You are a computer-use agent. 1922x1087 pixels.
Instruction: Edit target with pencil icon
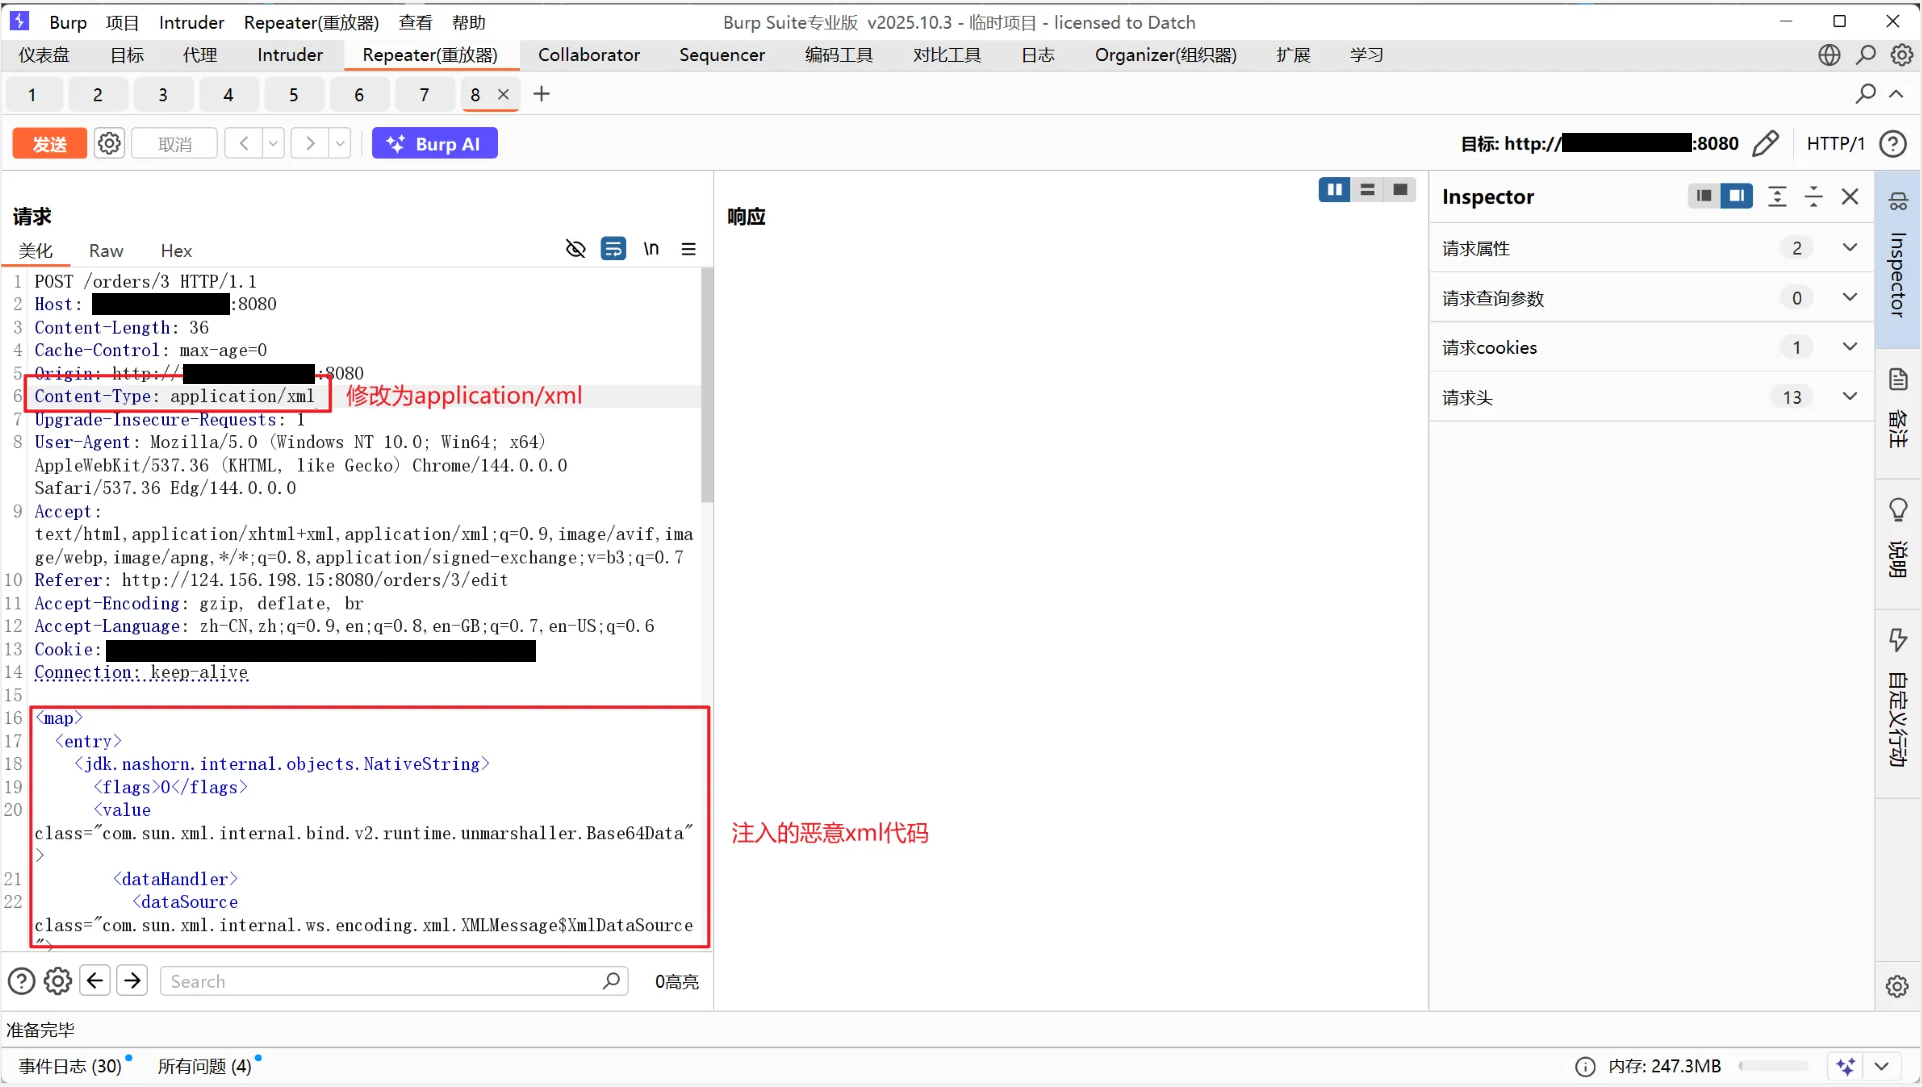pos(1766,144)
